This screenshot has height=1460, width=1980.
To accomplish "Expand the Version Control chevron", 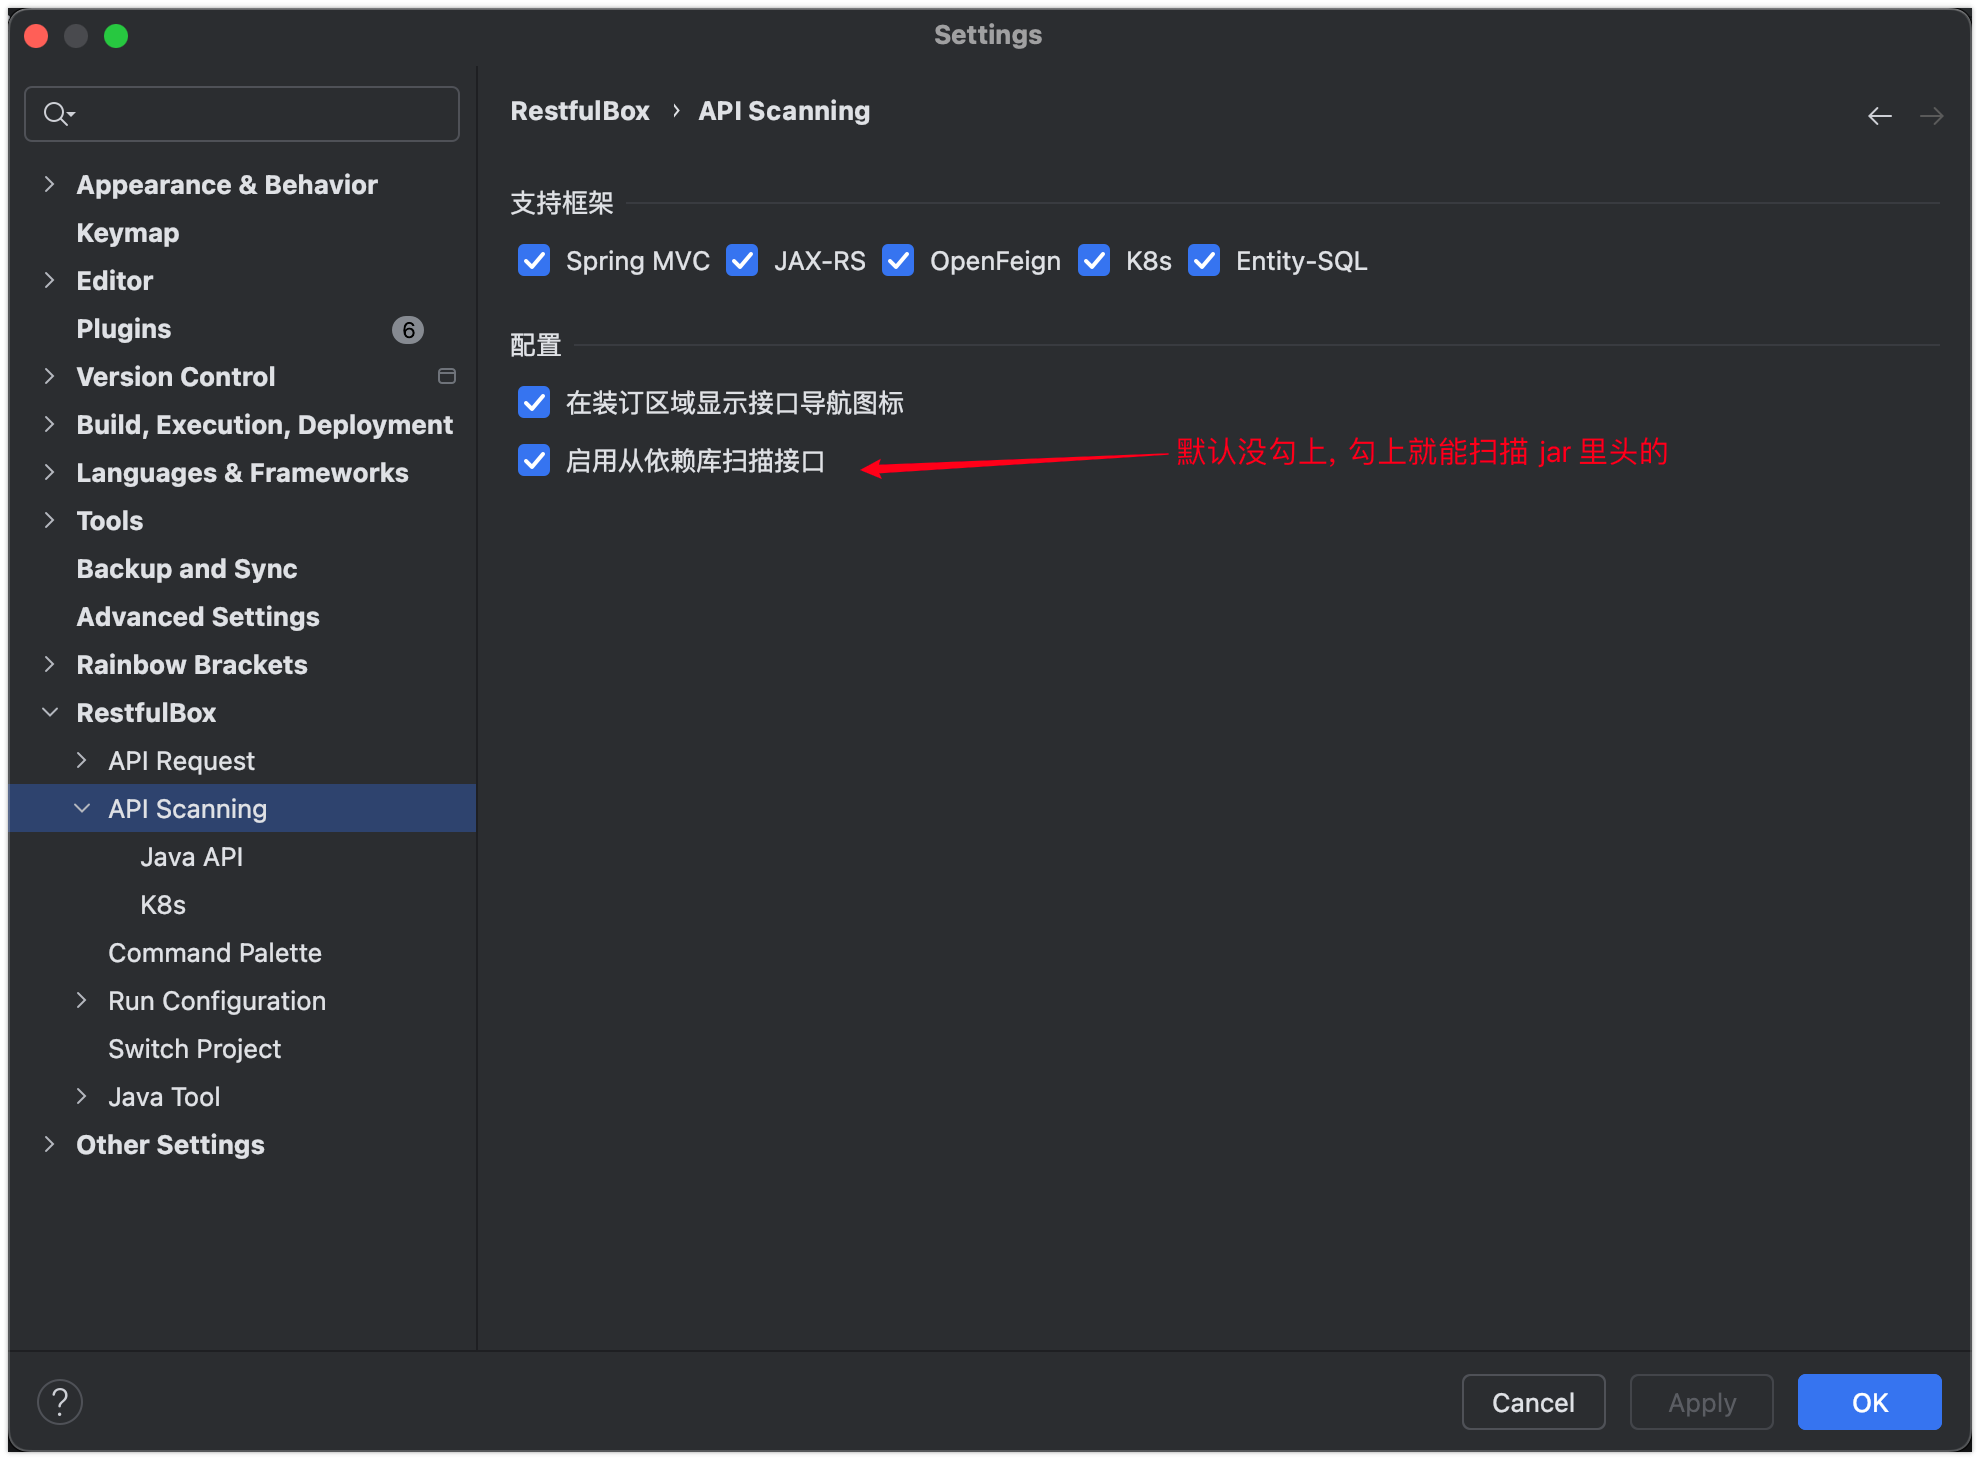I will (49, 376).
